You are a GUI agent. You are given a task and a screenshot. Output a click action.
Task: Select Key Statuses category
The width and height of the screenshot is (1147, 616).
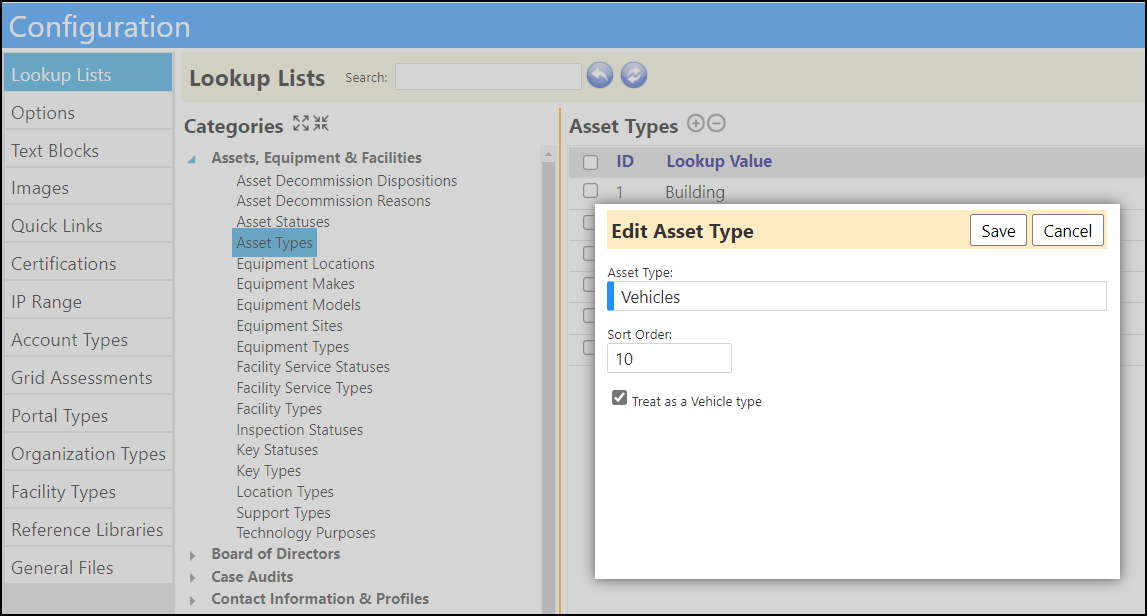tap(277, 450)
